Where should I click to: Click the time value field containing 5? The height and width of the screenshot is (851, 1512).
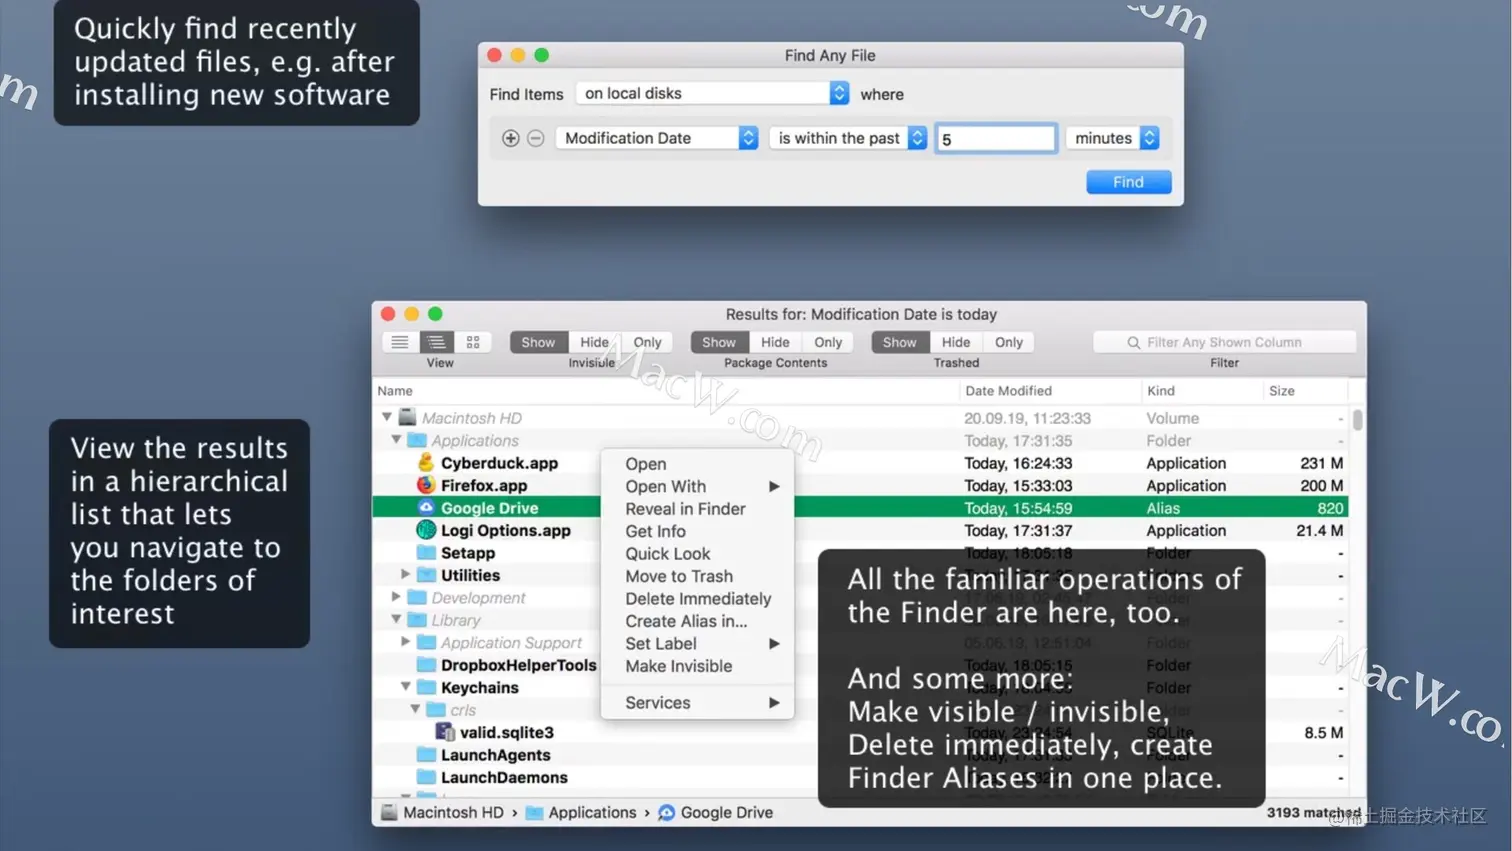996,138
